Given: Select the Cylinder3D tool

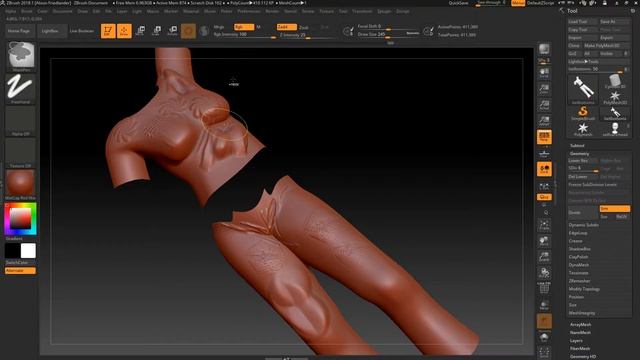Looking at the screenshot, I should click(x=615, y=81).
